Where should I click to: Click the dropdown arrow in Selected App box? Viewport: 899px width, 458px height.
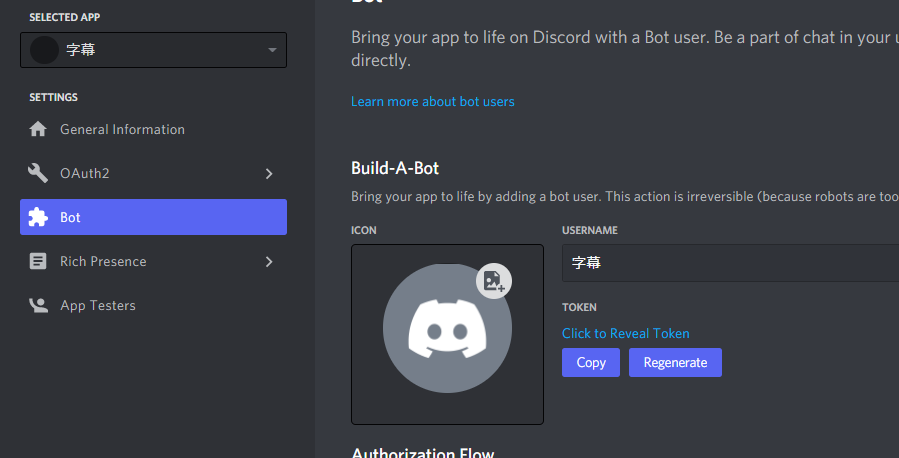272,50
